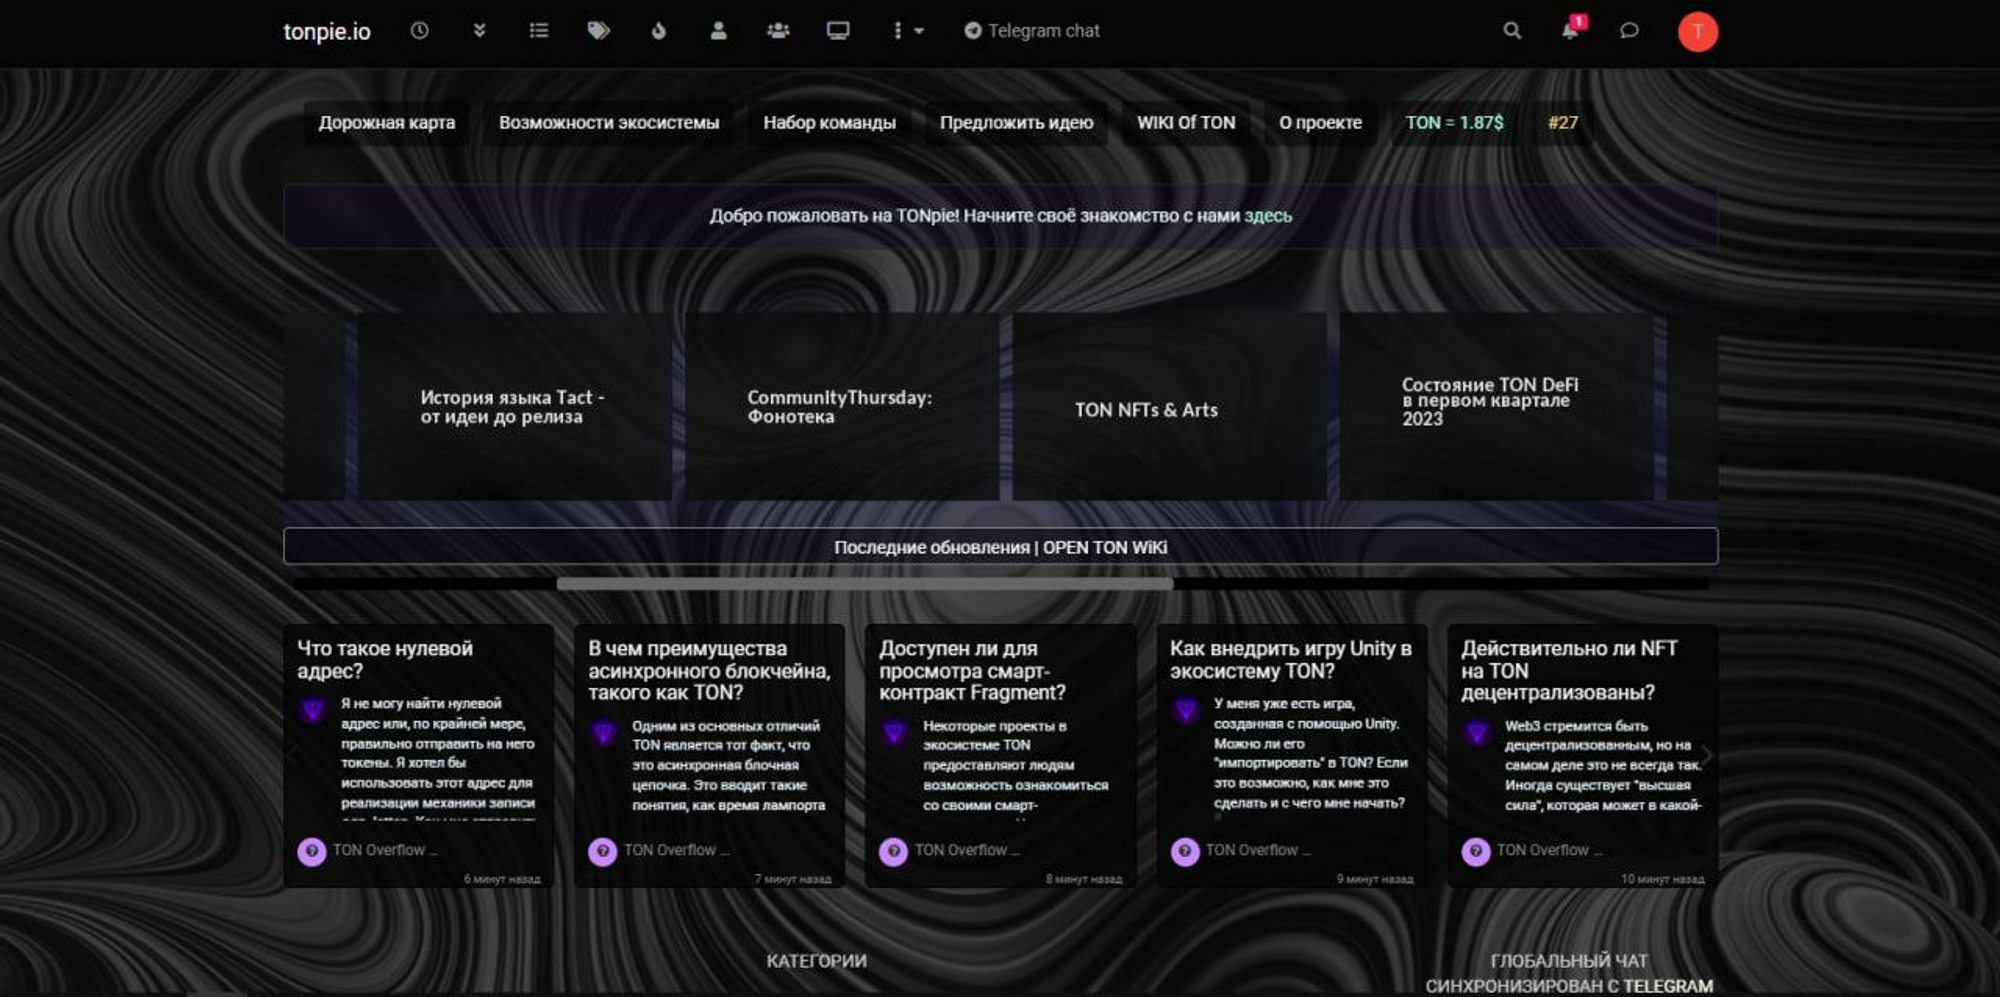The image size is (2000, 997).
Task: Click purple avatar in нулевой адрес card
Action: point(312,711)
